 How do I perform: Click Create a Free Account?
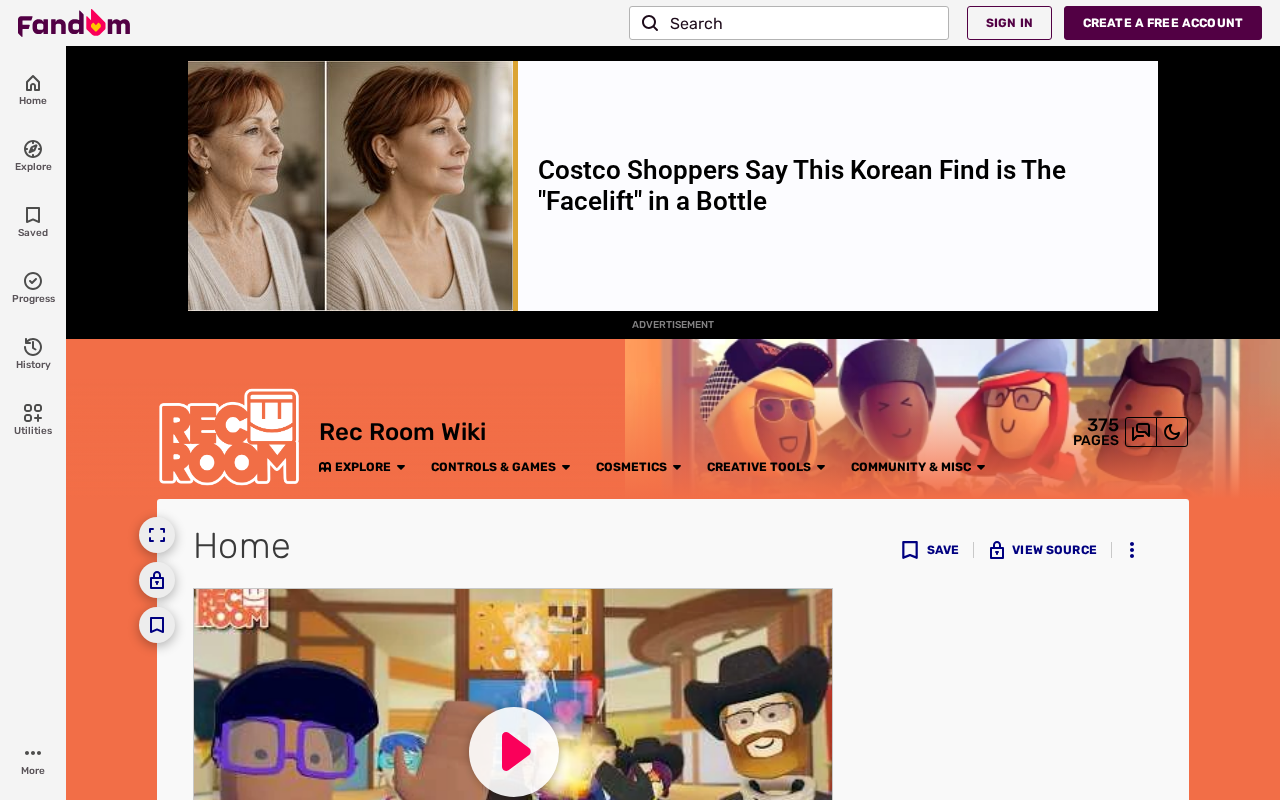coord(1163,23)
